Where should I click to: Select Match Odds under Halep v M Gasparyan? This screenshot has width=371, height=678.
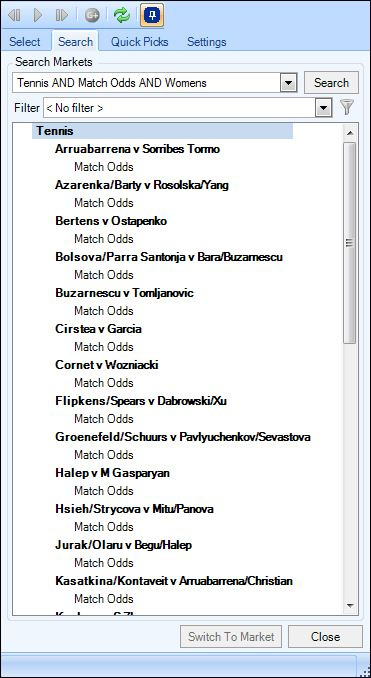click(x=104, y=491)
